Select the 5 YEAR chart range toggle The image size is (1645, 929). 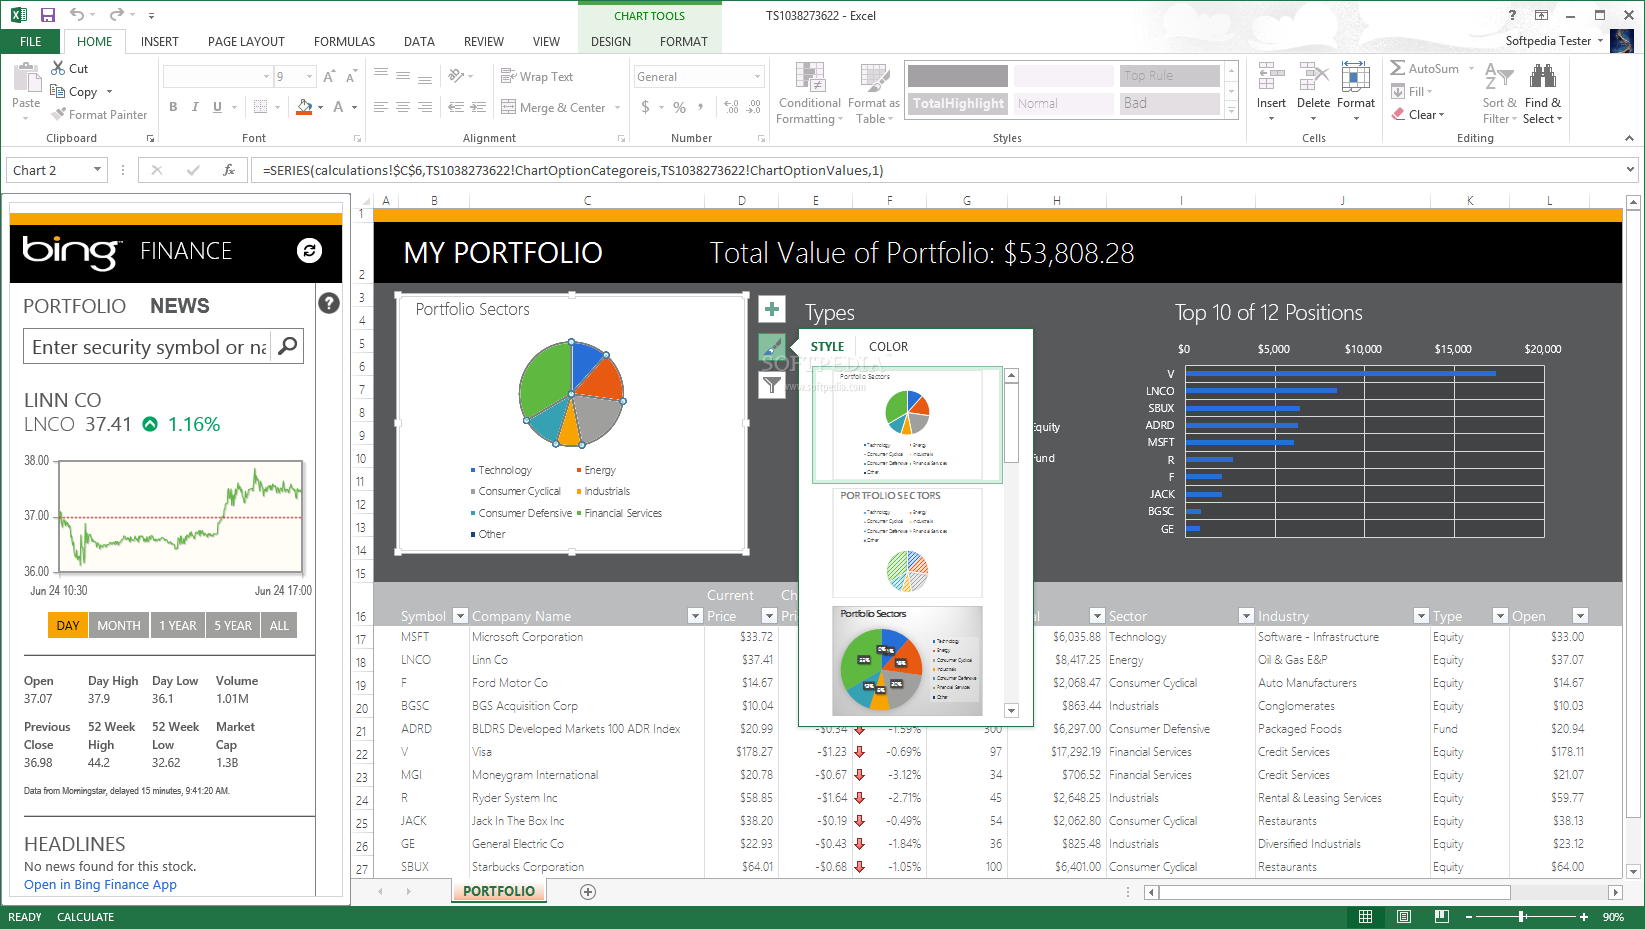coord(233,625)
